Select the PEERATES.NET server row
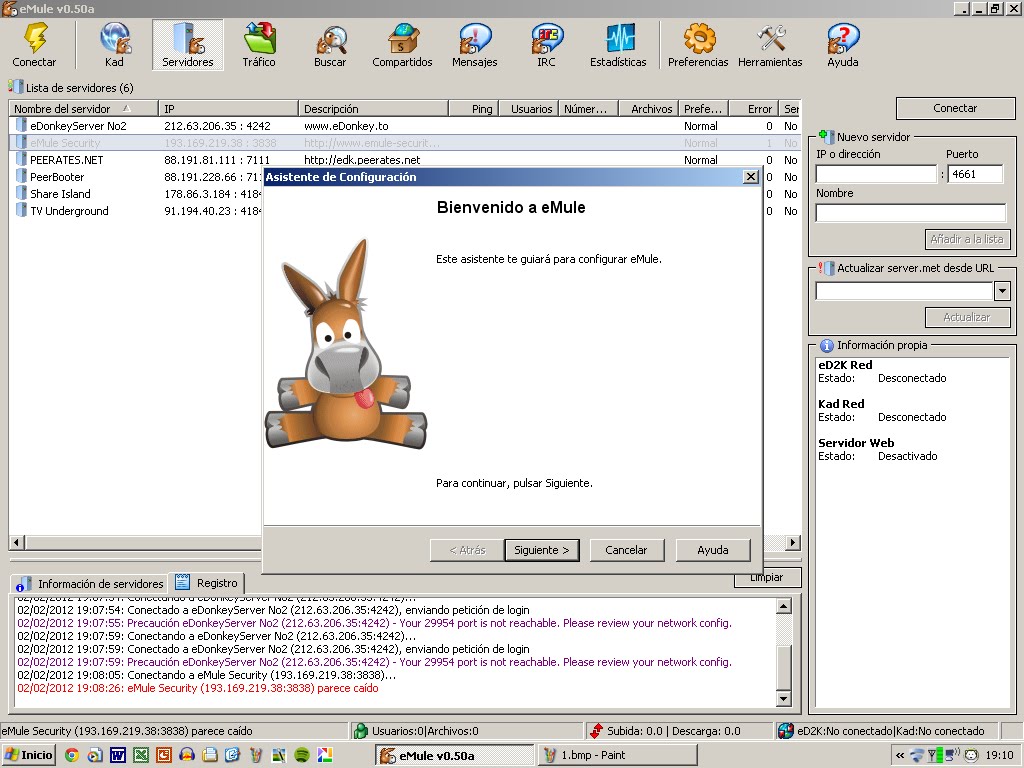The width and height of the screenshot is (1024, 768). point(405,160)
